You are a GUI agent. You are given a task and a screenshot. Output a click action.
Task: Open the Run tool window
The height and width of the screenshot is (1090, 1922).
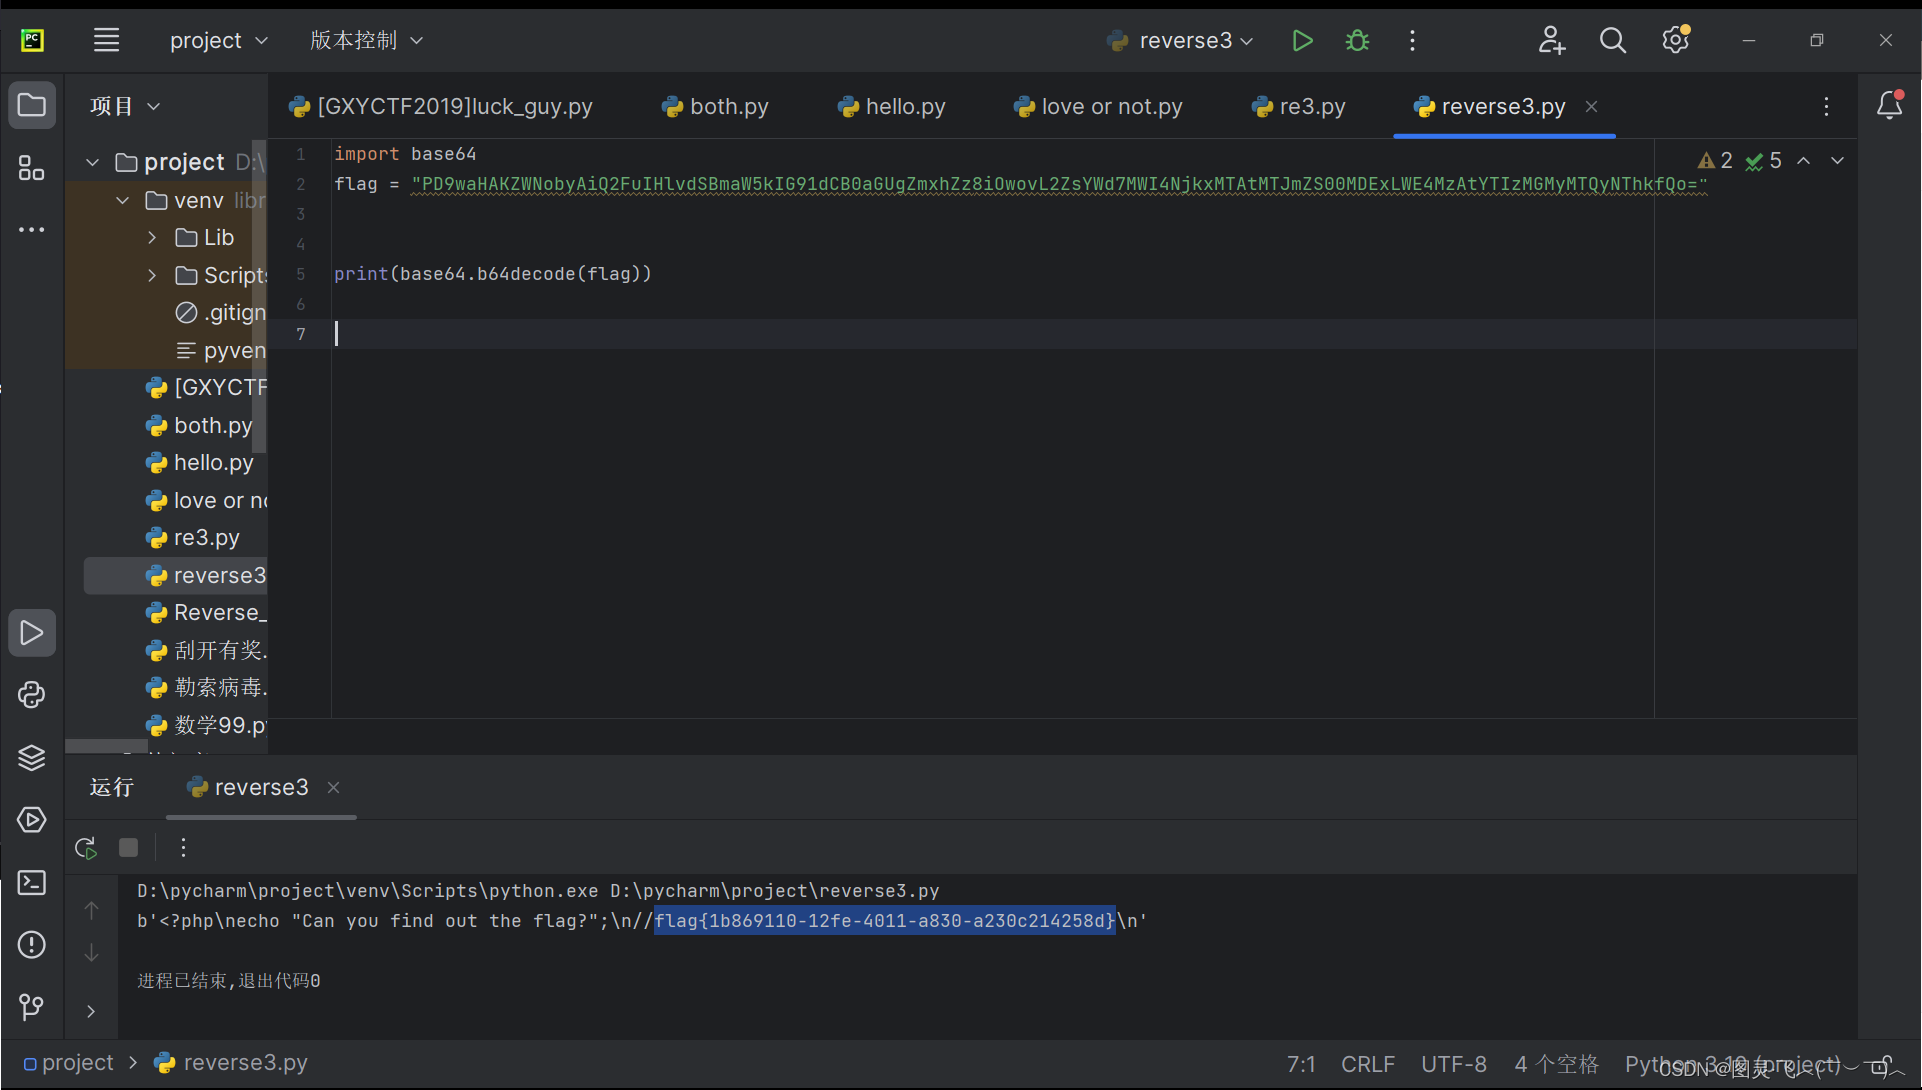[32, 633]
